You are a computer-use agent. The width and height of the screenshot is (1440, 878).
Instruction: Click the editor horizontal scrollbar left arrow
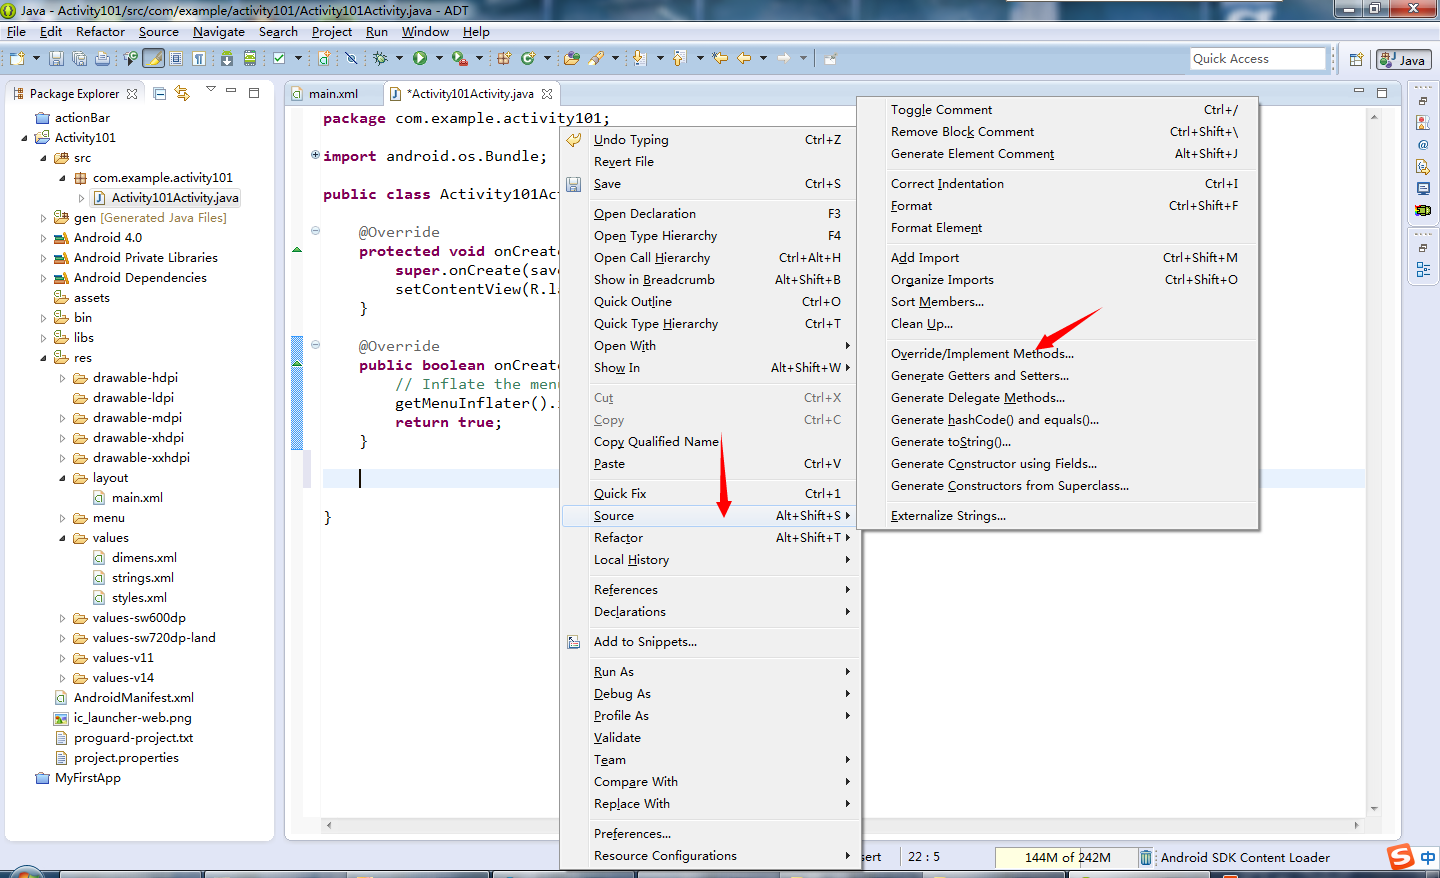point(328,825)
